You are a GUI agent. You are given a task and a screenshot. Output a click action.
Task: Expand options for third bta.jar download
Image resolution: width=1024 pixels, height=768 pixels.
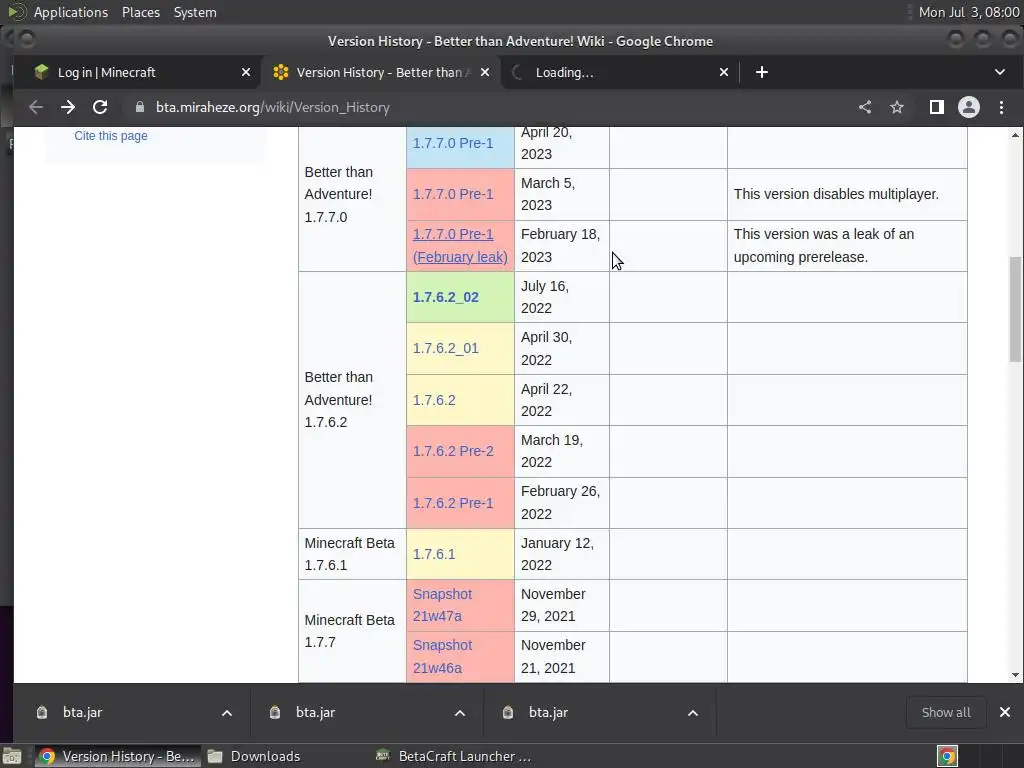693,712
